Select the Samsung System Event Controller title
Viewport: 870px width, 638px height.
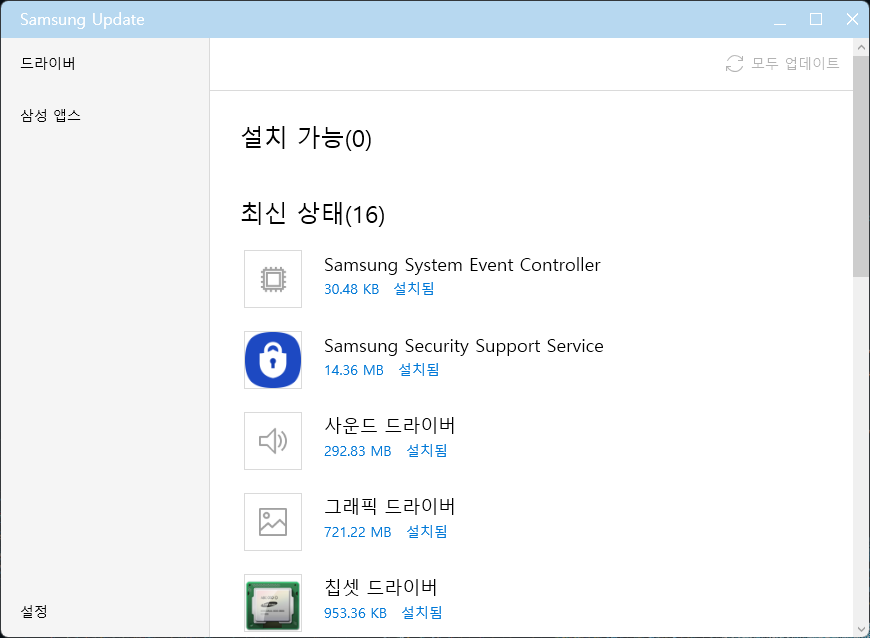point(462,265)
